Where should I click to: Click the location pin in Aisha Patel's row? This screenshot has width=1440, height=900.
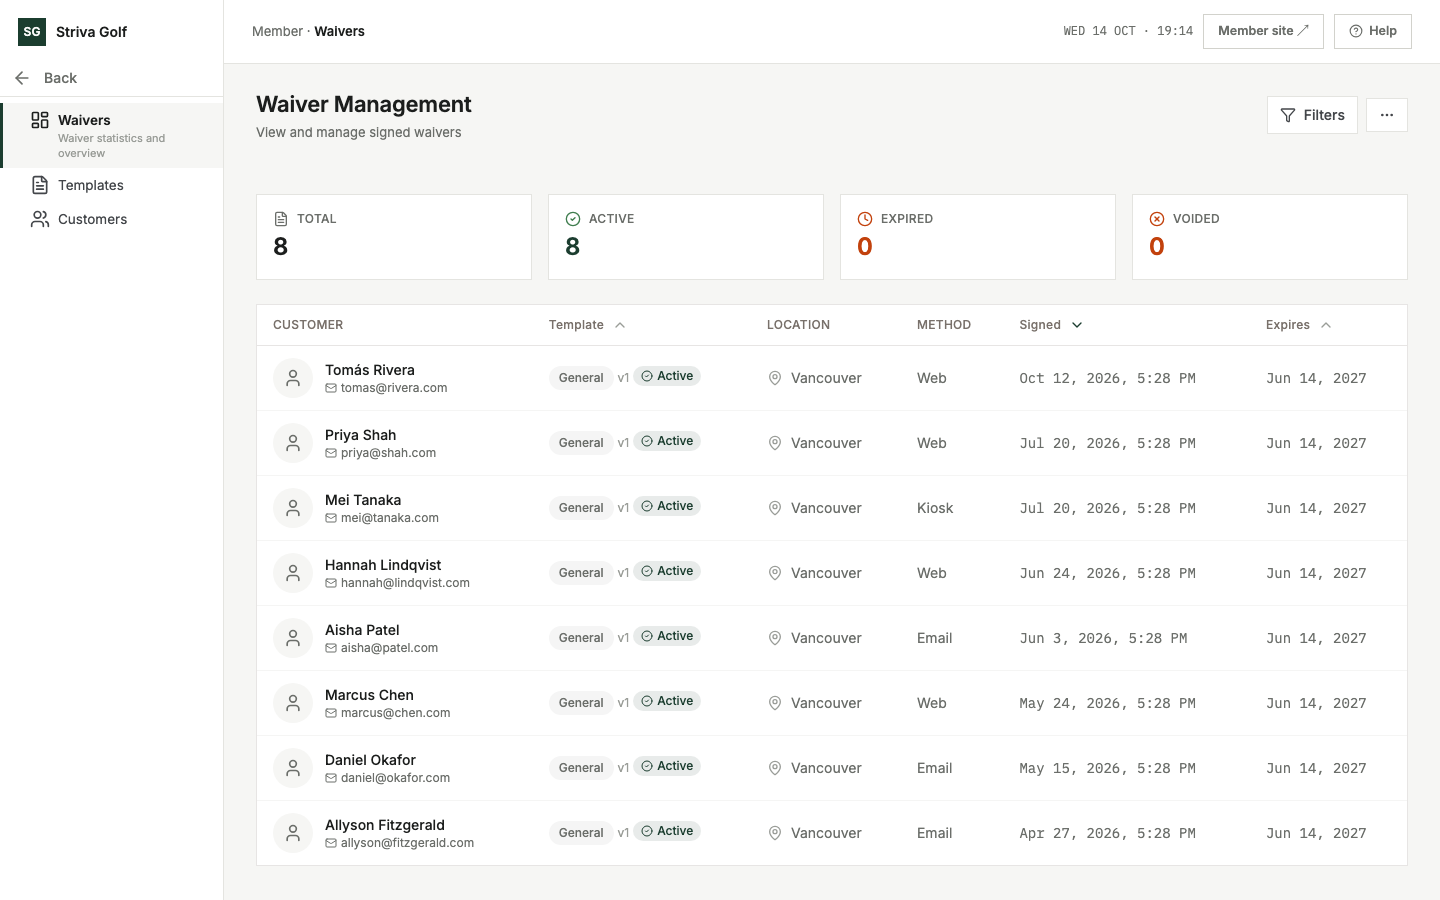774,638
